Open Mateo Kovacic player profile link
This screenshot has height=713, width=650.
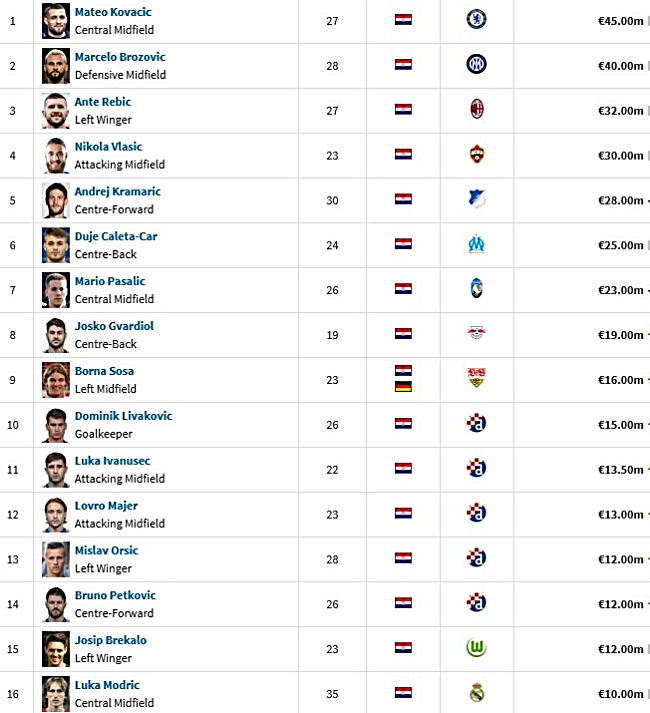[x=113, y=12]
